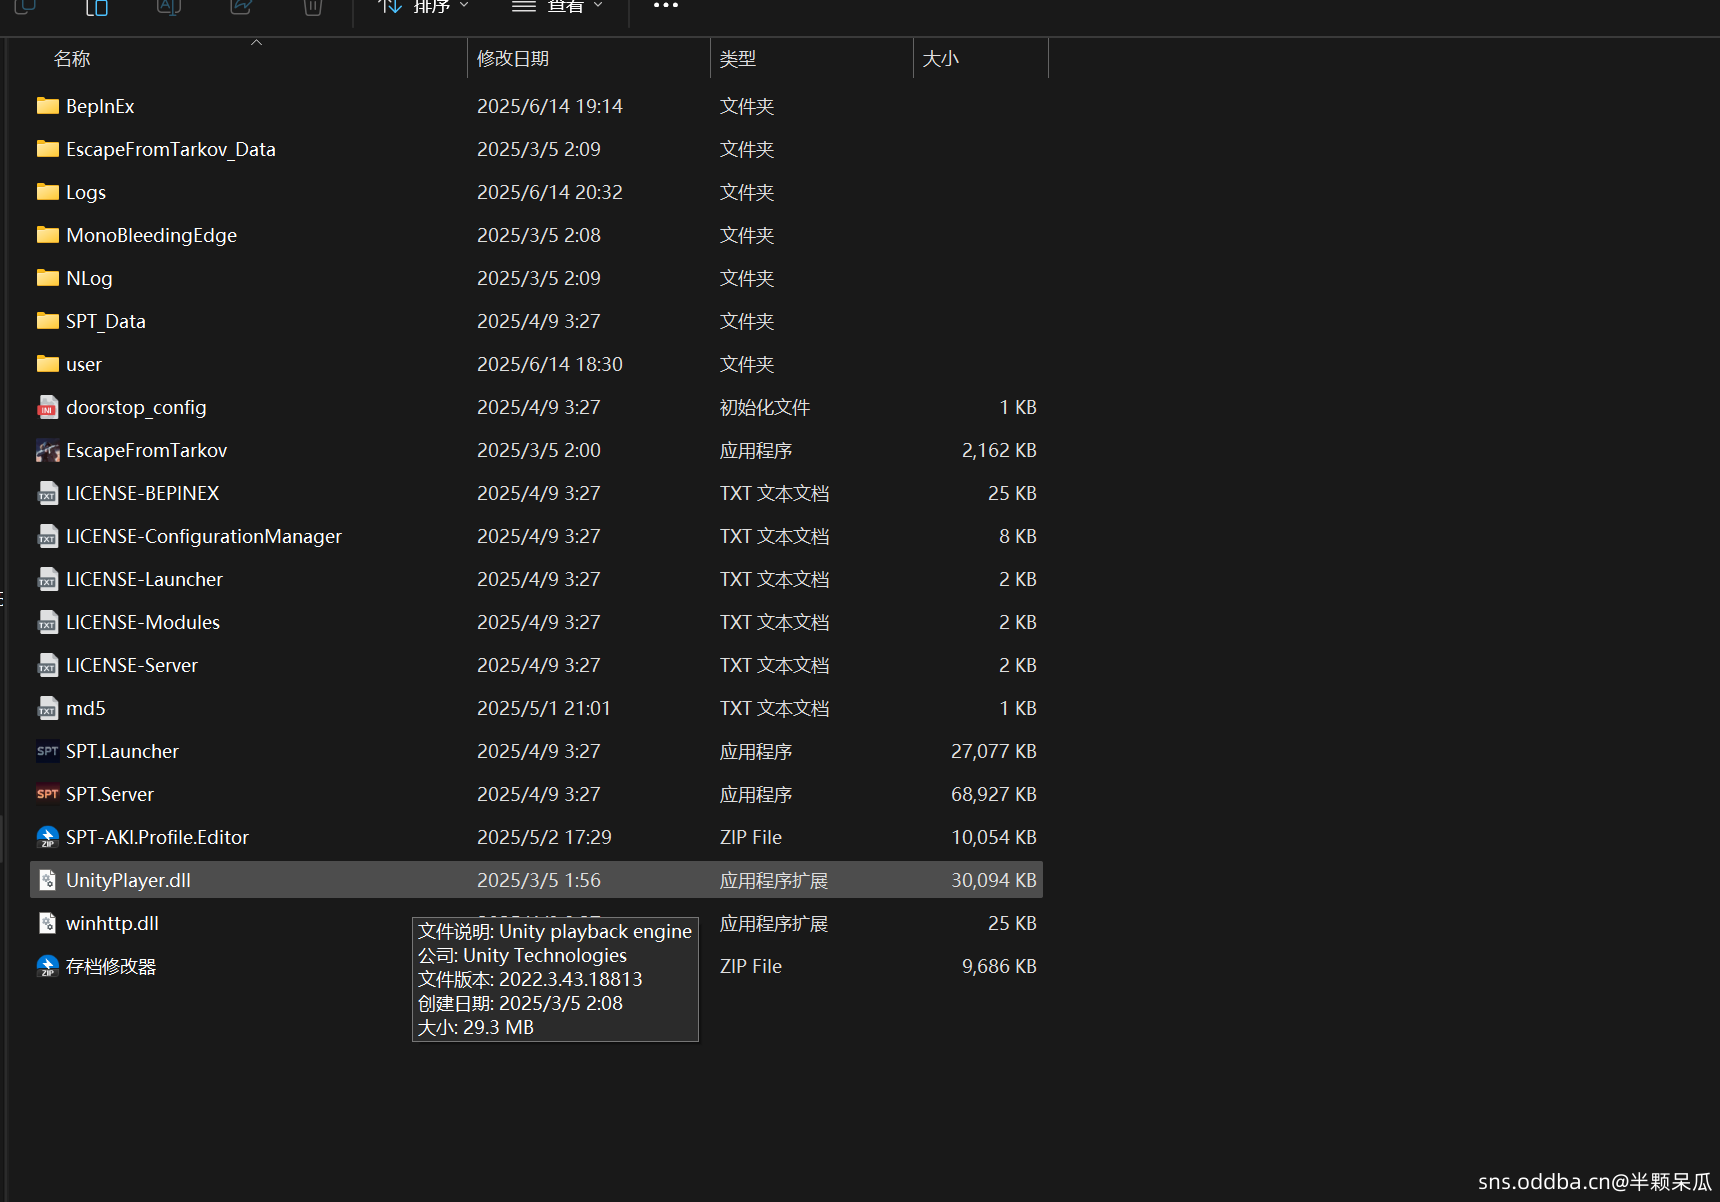Select the LICENSE-Launcher text file icon

tap(47, 579)
